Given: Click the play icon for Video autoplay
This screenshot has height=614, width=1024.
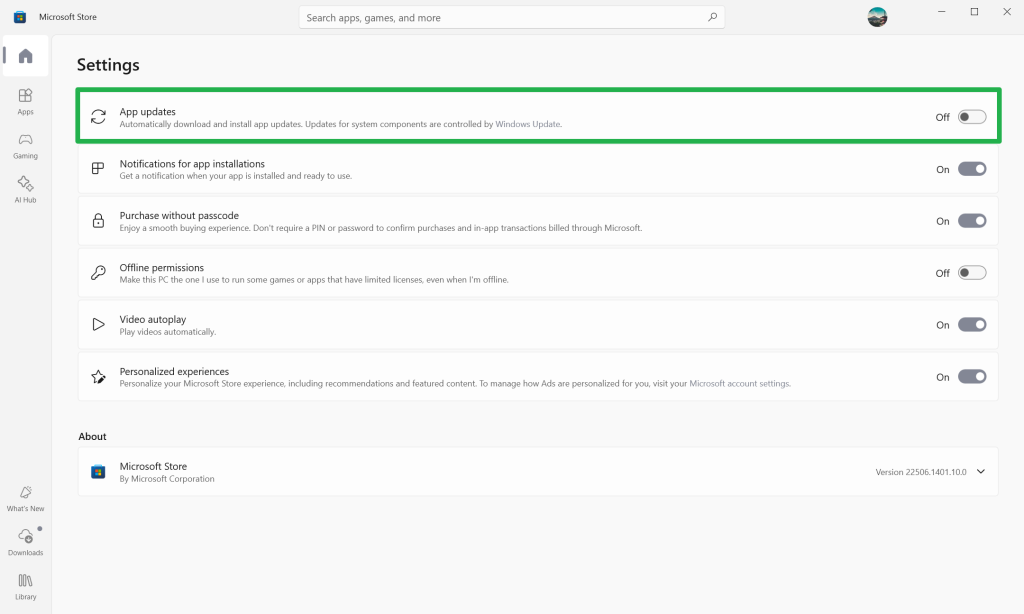Looking at the screenshot, I should pos(98,325).
